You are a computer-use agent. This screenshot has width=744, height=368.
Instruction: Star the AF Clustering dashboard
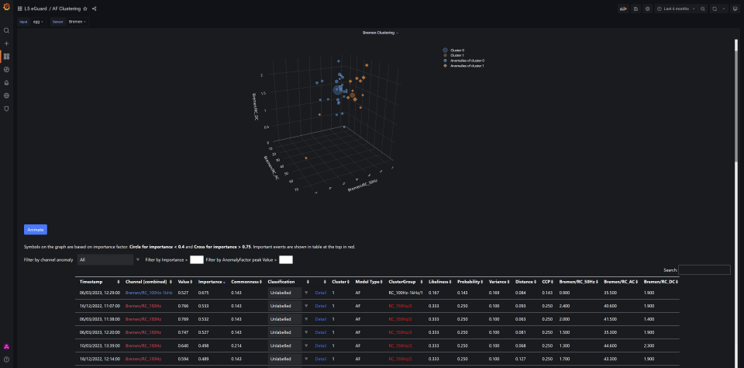(x=85, y=9)
